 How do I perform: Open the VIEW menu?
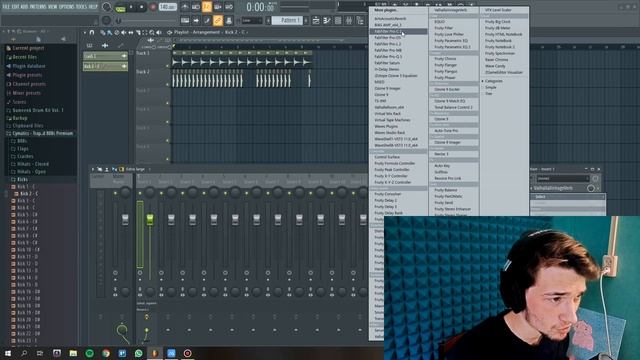tap(53, 7)
